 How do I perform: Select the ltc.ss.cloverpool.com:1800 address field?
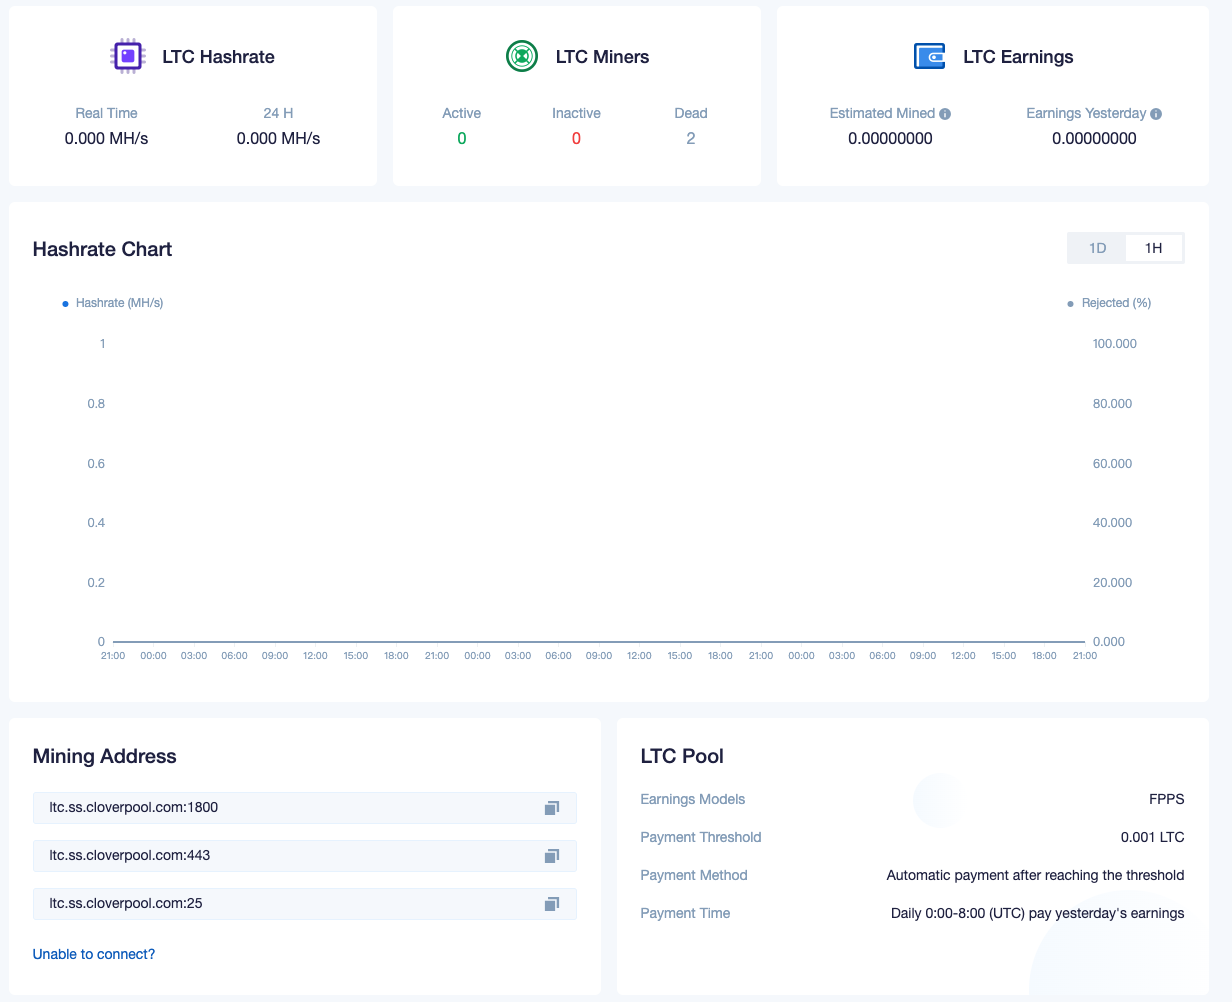point(305,808)
